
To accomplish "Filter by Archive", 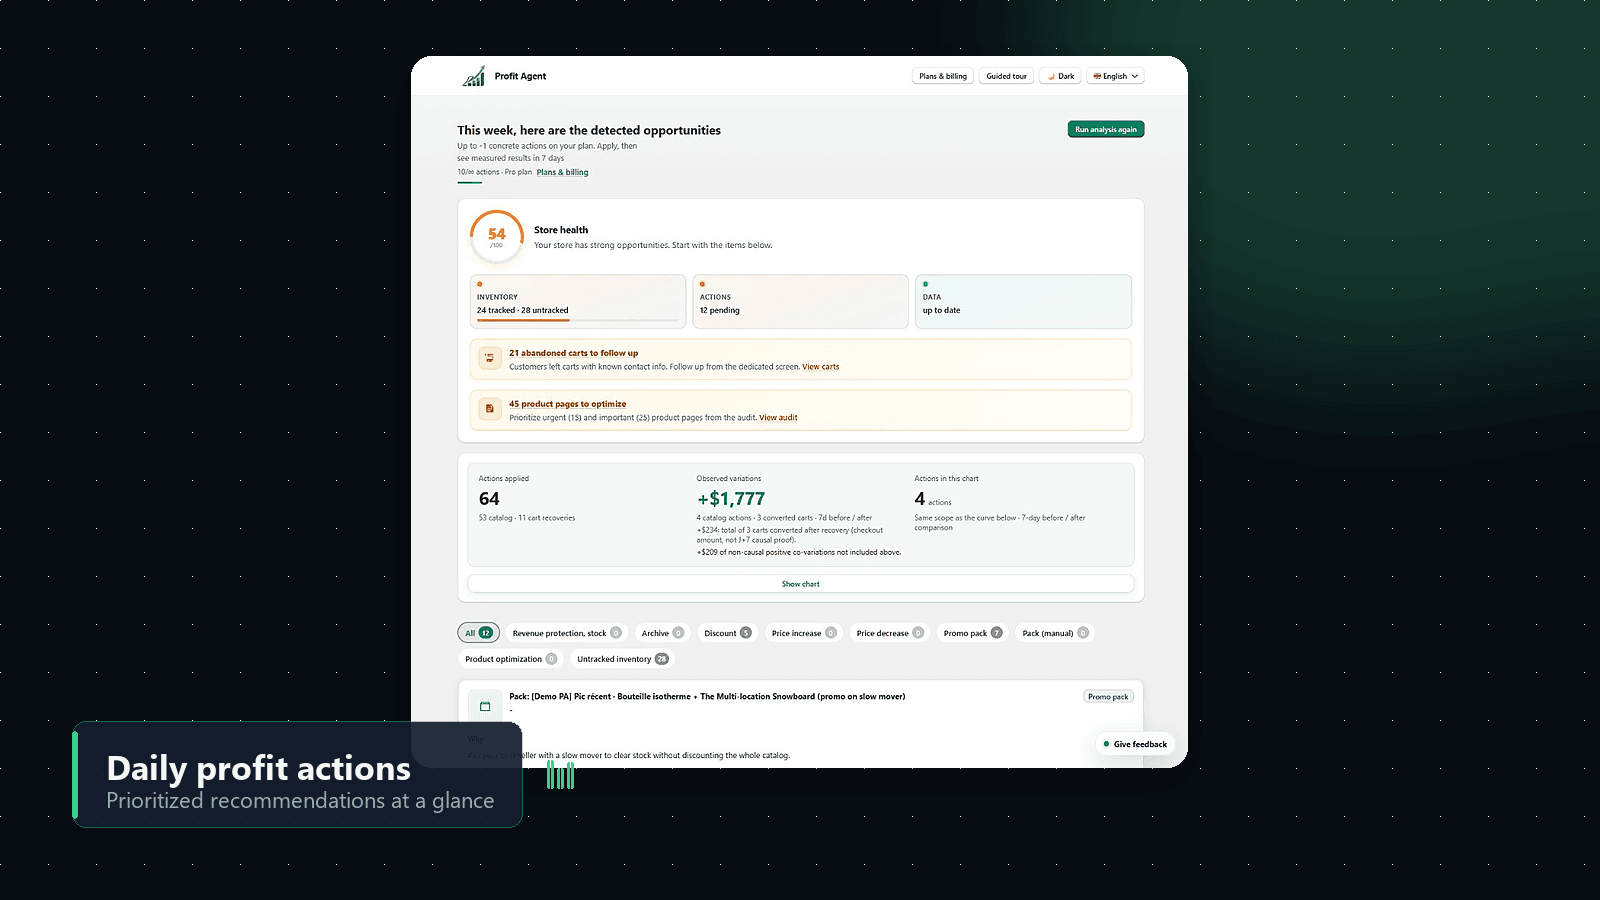I will 662,633.
